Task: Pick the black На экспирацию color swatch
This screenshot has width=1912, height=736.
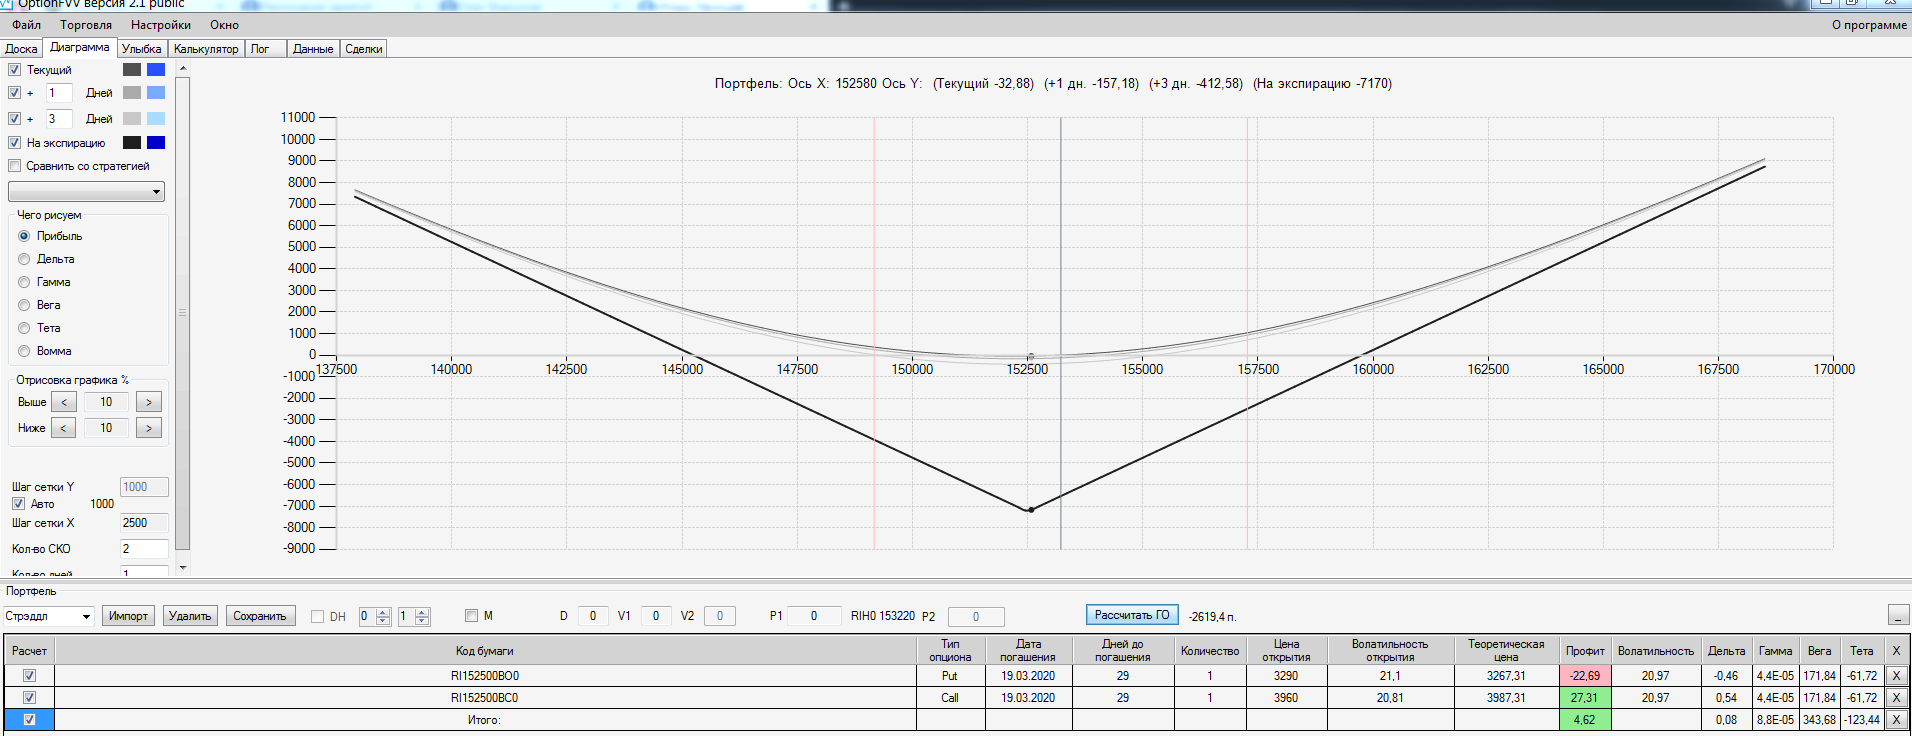Action: [132, 143]
